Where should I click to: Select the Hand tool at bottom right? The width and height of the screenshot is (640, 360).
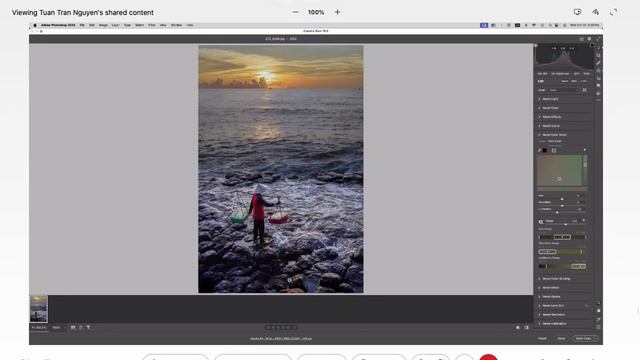pyautogui.click(x=598, y=311)
